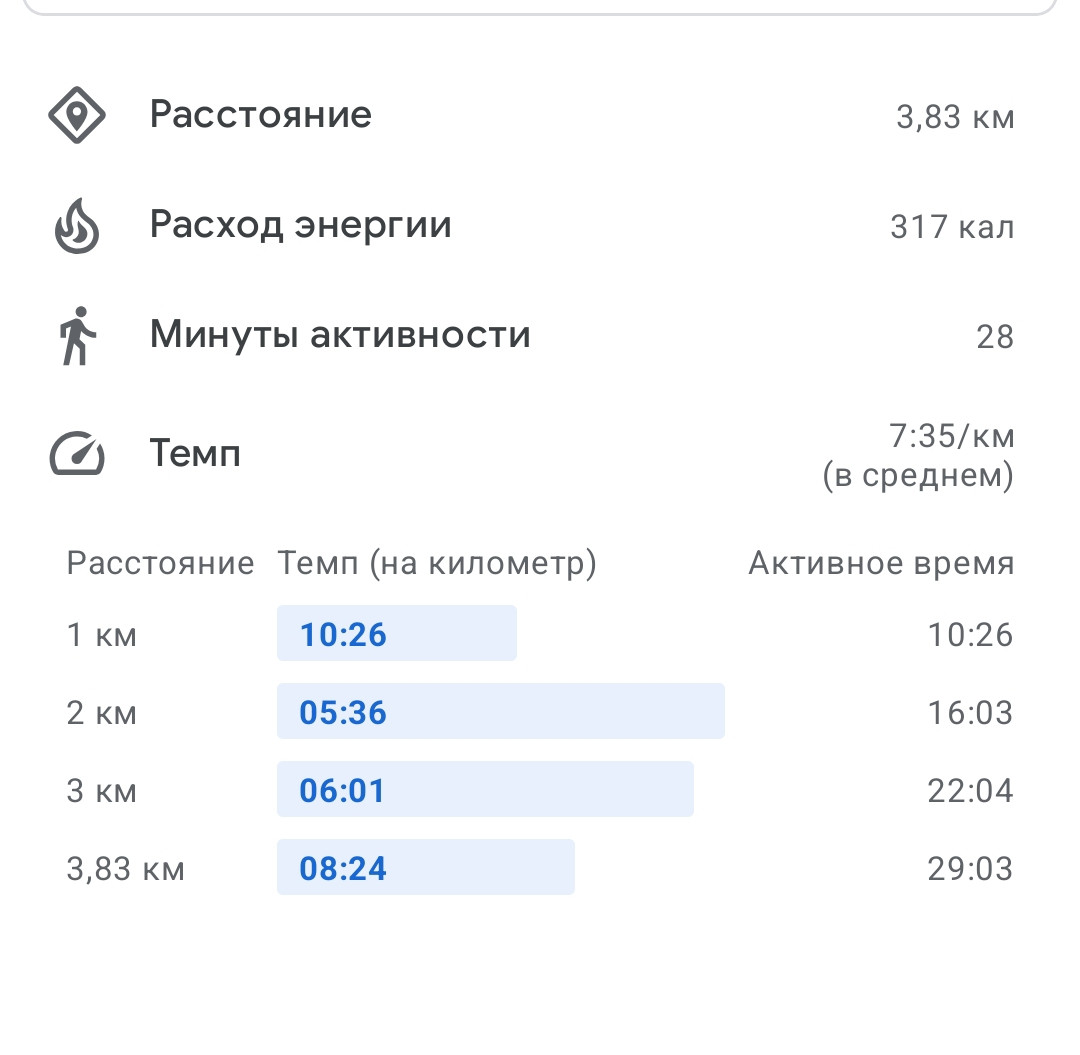
Task: Tap the Темп (на километр) column header
Action: pyautogui.click(x=437, y=564)
